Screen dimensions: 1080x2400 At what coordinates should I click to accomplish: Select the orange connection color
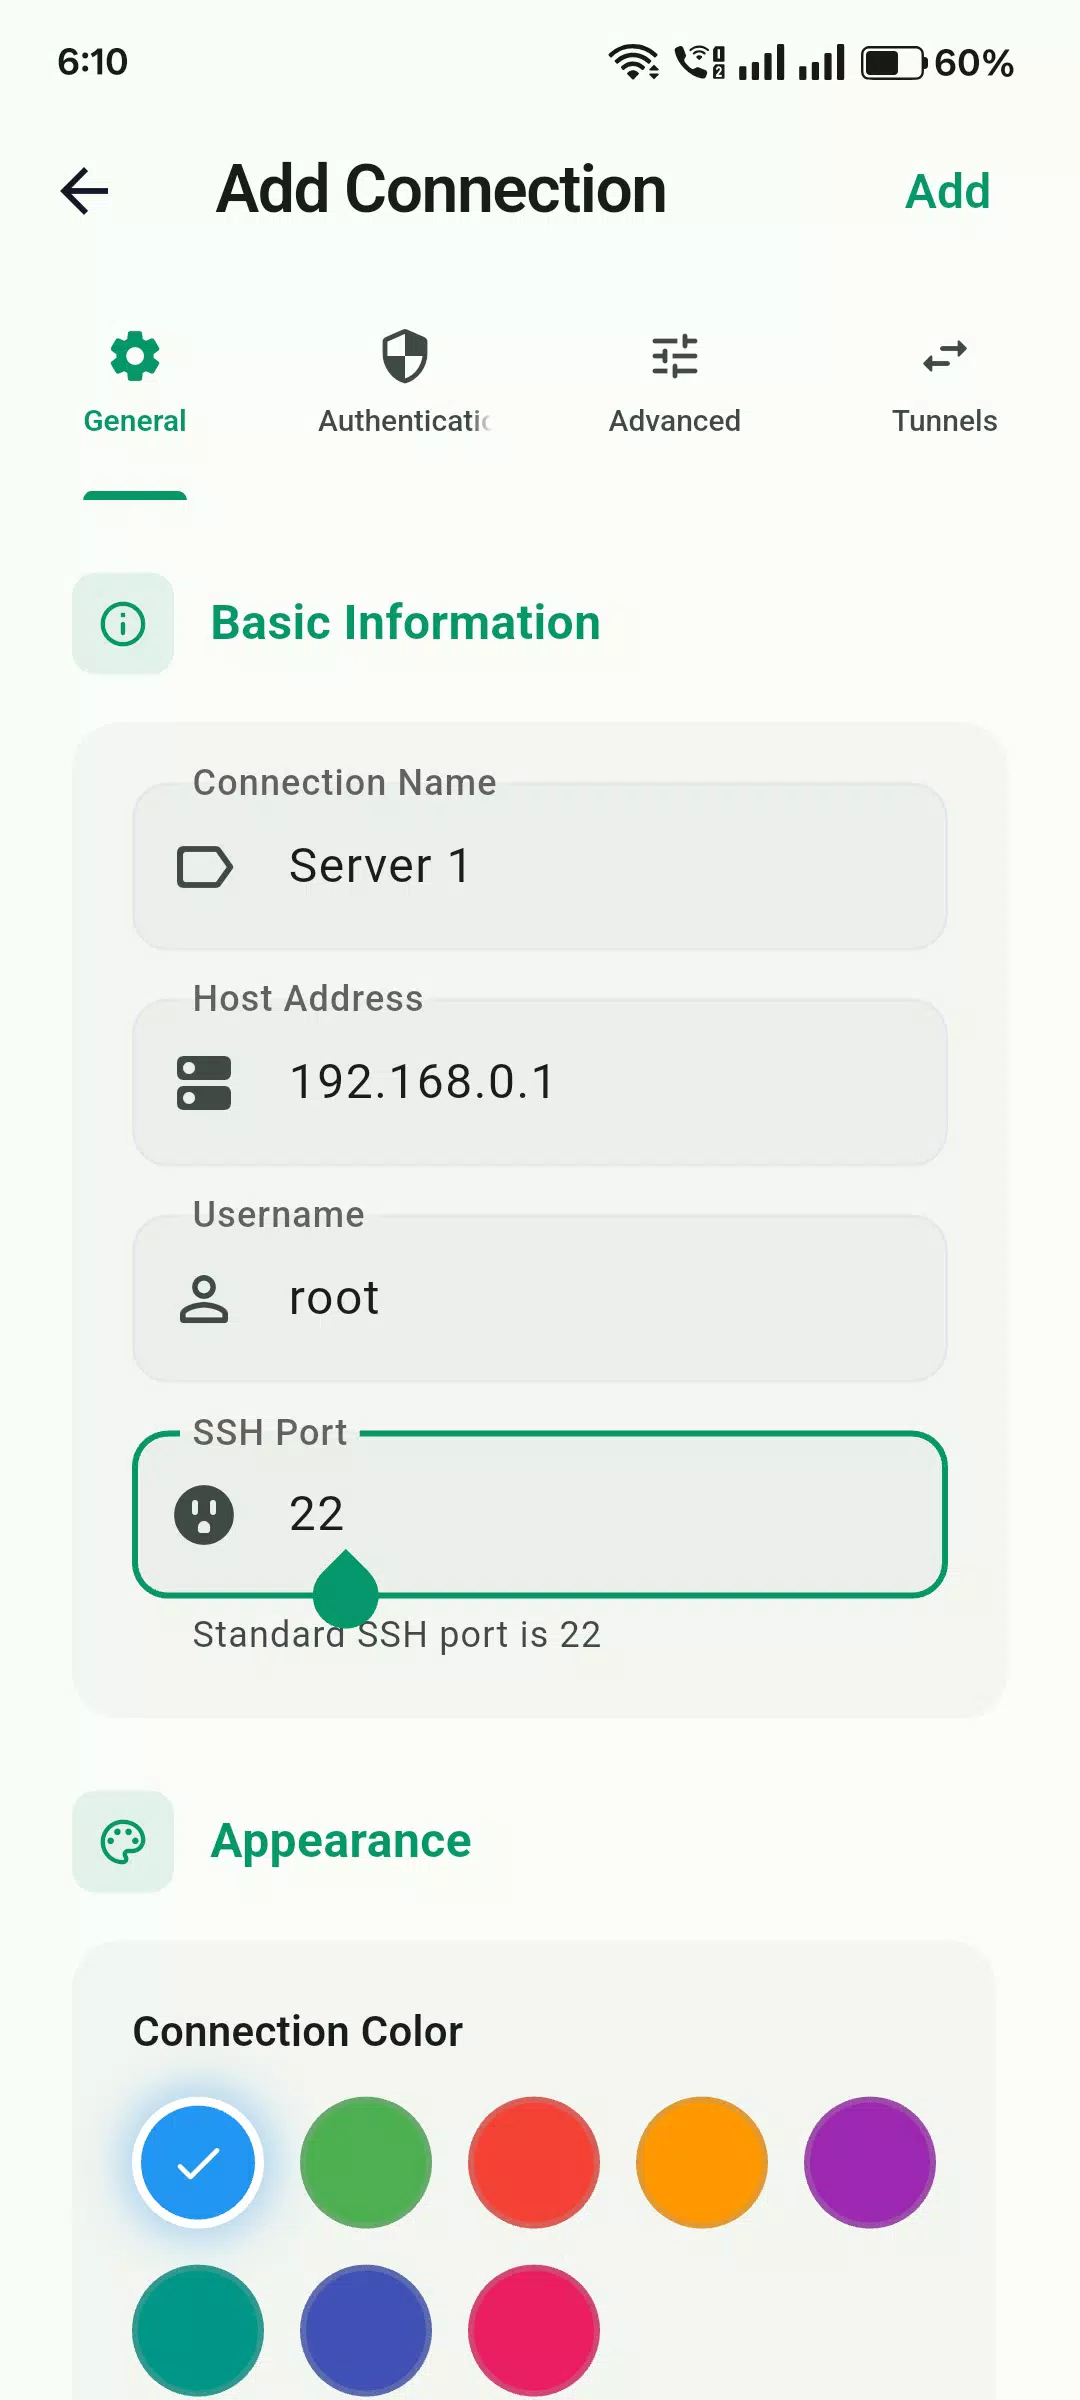click(702, 2163)
